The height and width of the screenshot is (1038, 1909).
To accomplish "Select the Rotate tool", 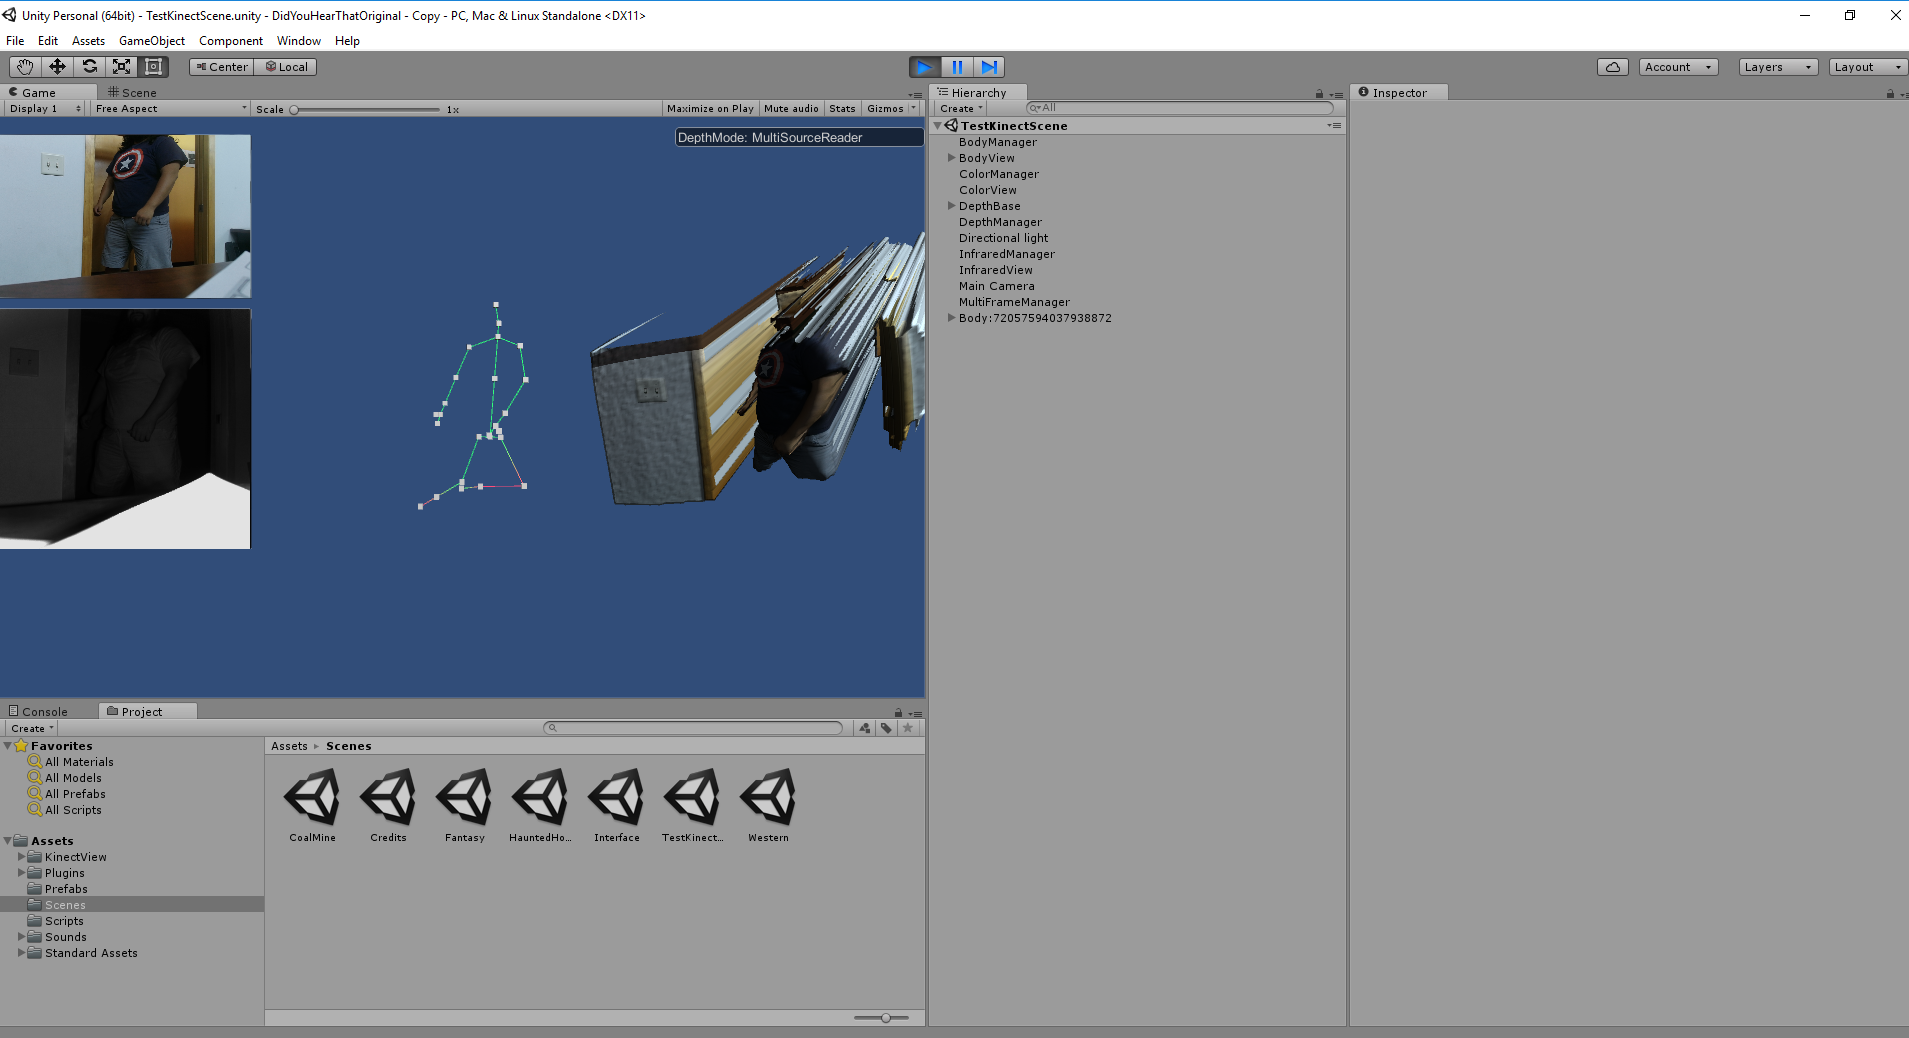I will 89,67.
